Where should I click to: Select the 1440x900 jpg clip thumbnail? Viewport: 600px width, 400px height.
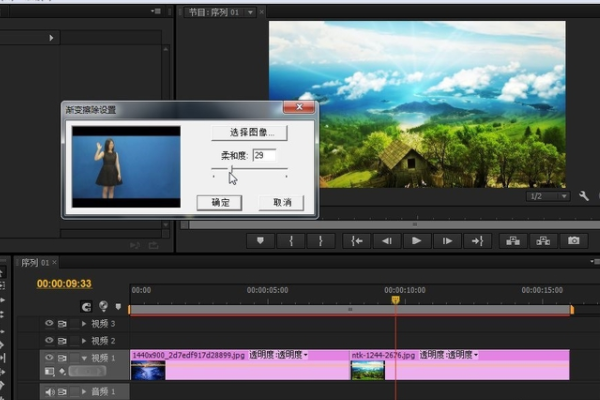148,371
